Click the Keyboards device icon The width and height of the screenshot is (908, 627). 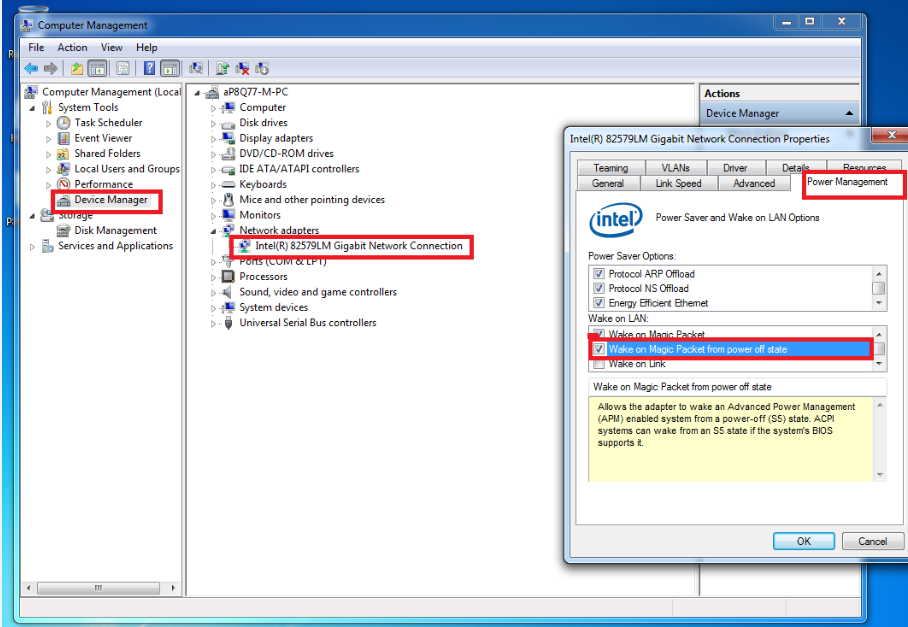(229, 184)
